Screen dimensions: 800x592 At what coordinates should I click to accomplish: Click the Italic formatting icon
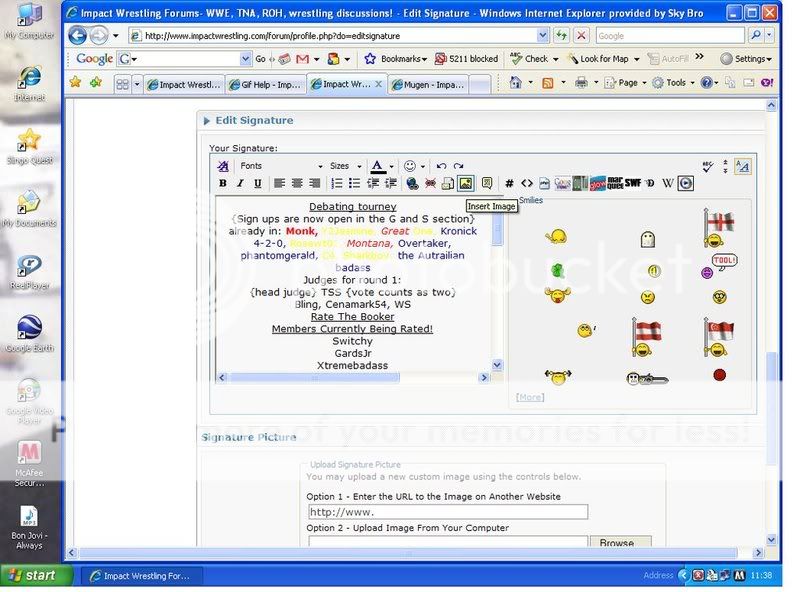point(240,184)
